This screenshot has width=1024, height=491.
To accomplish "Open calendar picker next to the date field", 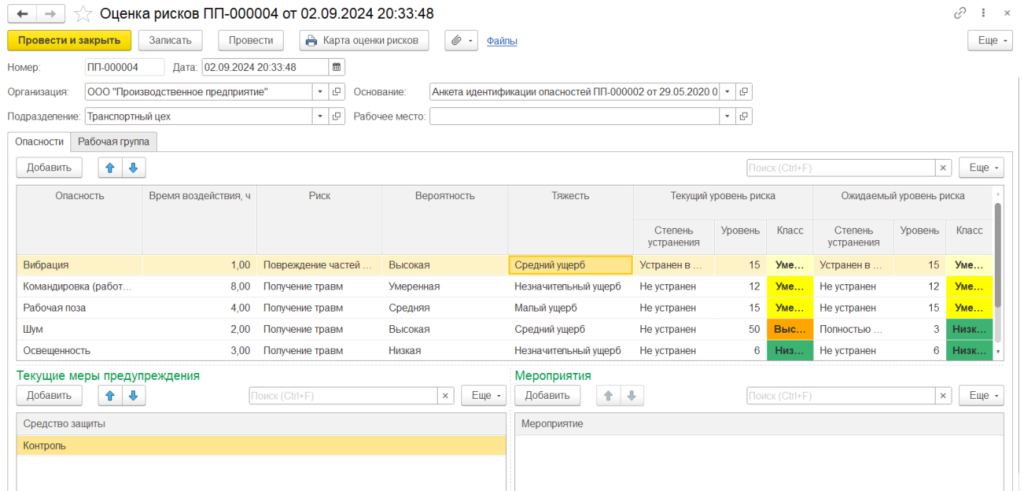I will (337, 67).
